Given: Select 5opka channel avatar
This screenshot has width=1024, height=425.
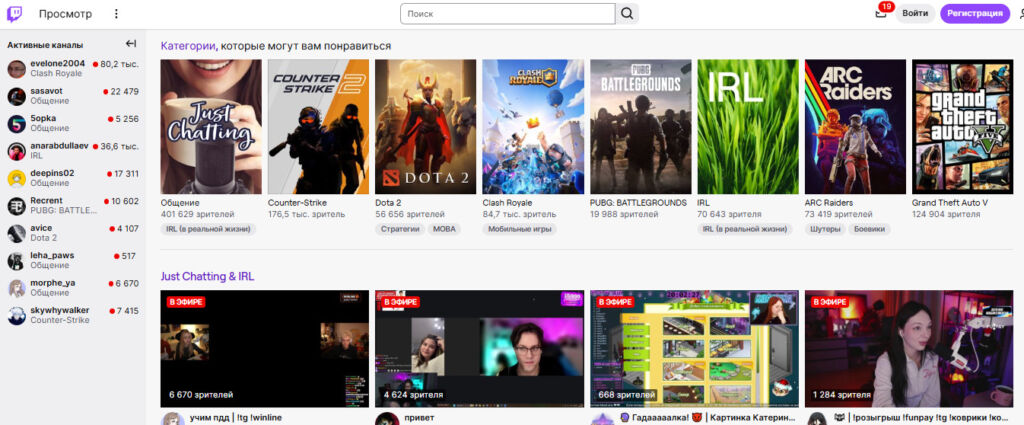Looking at the screenshot, I should [17, 124].
